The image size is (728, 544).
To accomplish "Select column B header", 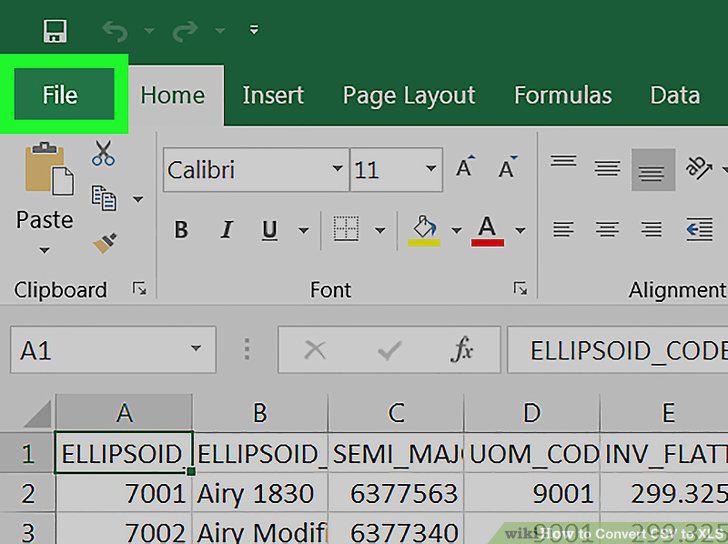I will pos(260,412).
